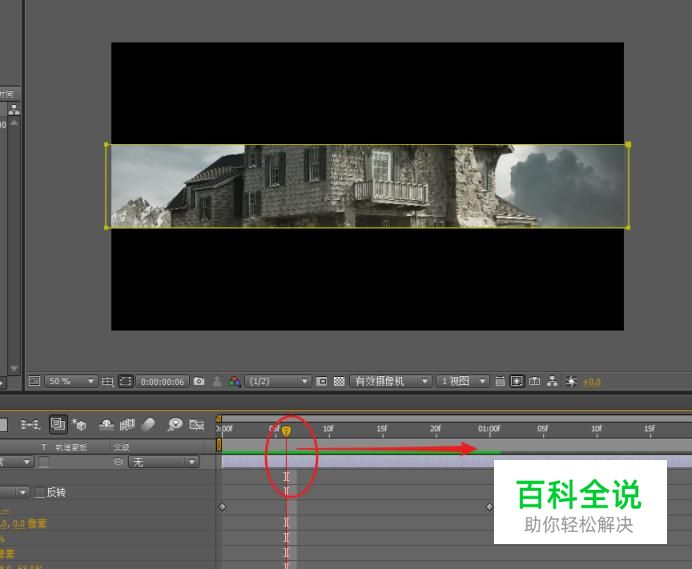
Task: Toggle mask and shape path visibility
Action: pyautogui.click(x=126, y=381)
